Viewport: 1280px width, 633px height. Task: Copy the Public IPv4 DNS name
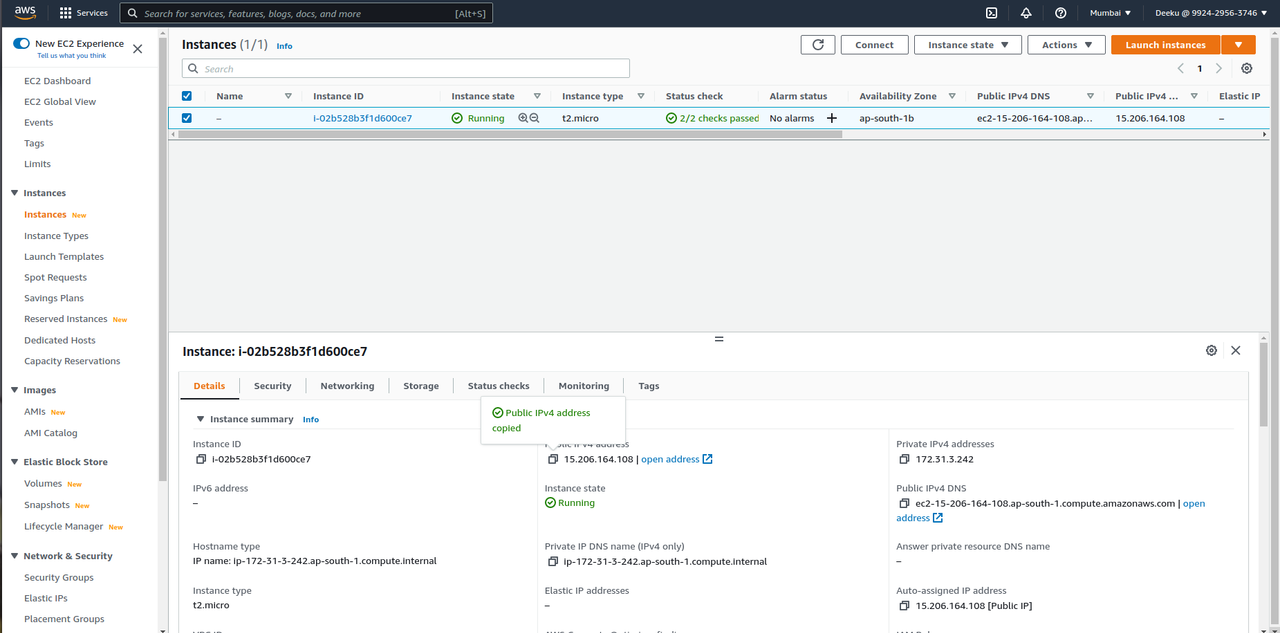[x=905, y=504]
